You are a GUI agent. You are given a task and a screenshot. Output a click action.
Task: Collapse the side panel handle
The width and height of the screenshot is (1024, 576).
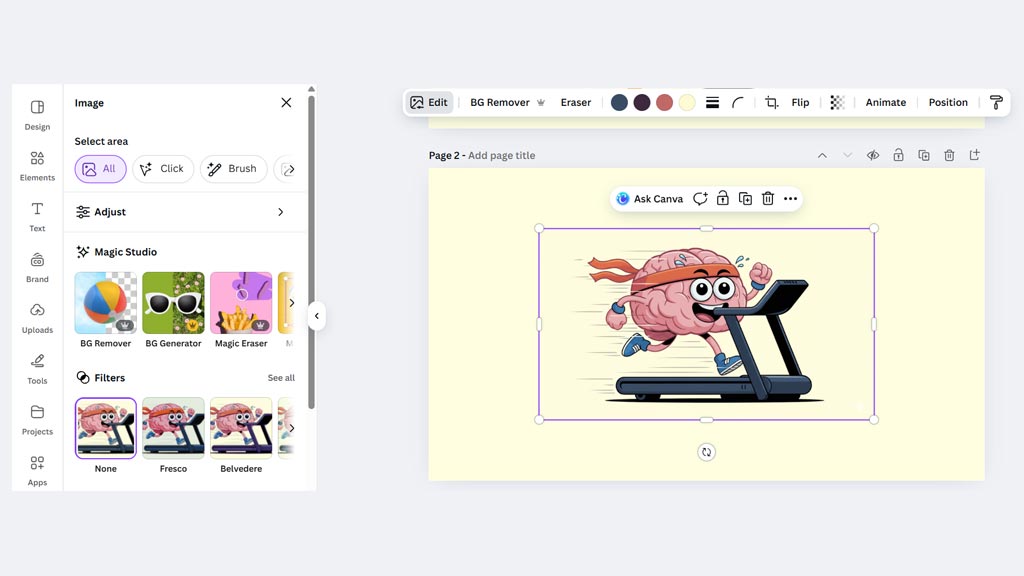tap(317, 316)
